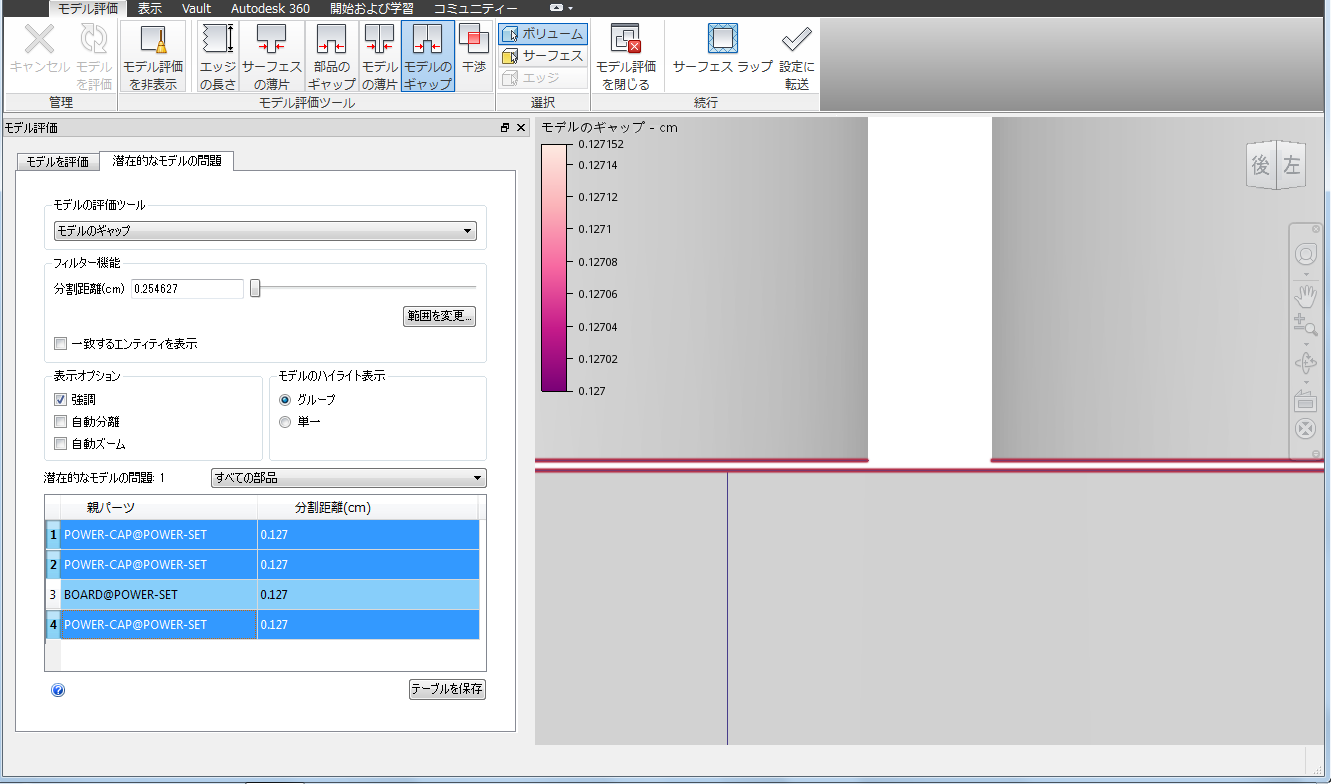
Task: Enable the 自動ズーム checkbox
Action: click(61, 444)
